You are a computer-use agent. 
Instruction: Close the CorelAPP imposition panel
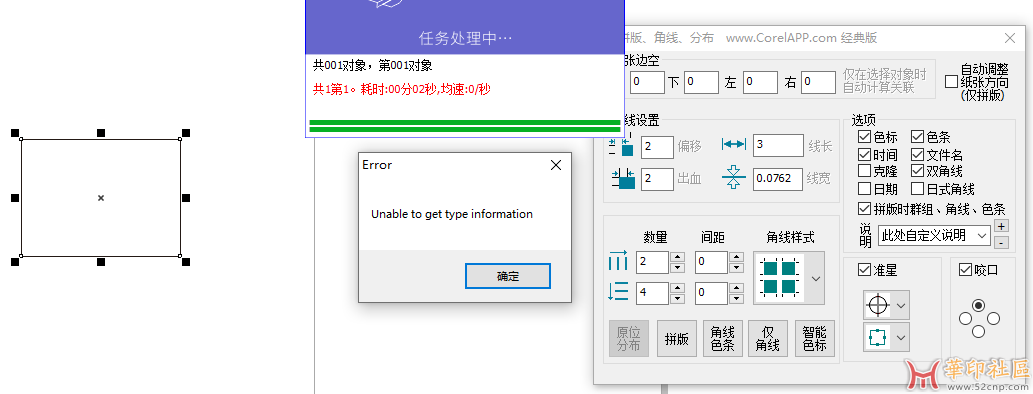[1009, 38]
